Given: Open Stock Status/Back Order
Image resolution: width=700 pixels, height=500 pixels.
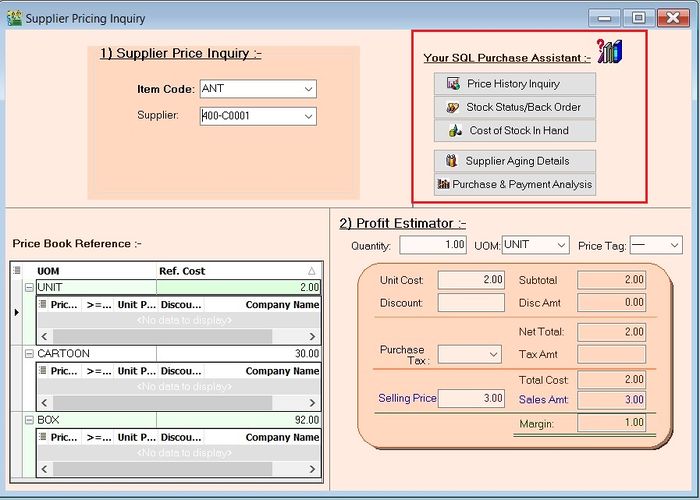Looking at the screenshot, I should 514,107.
